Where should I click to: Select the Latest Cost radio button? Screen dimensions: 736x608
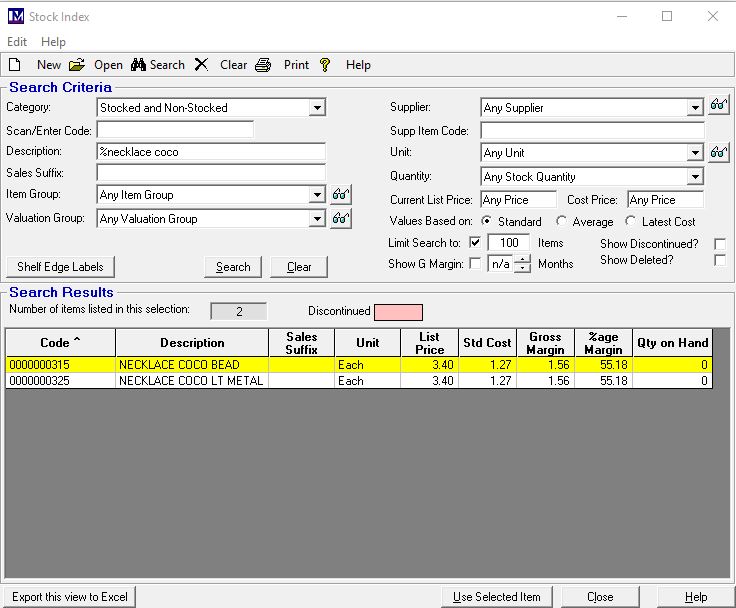(x=631, y=222)
